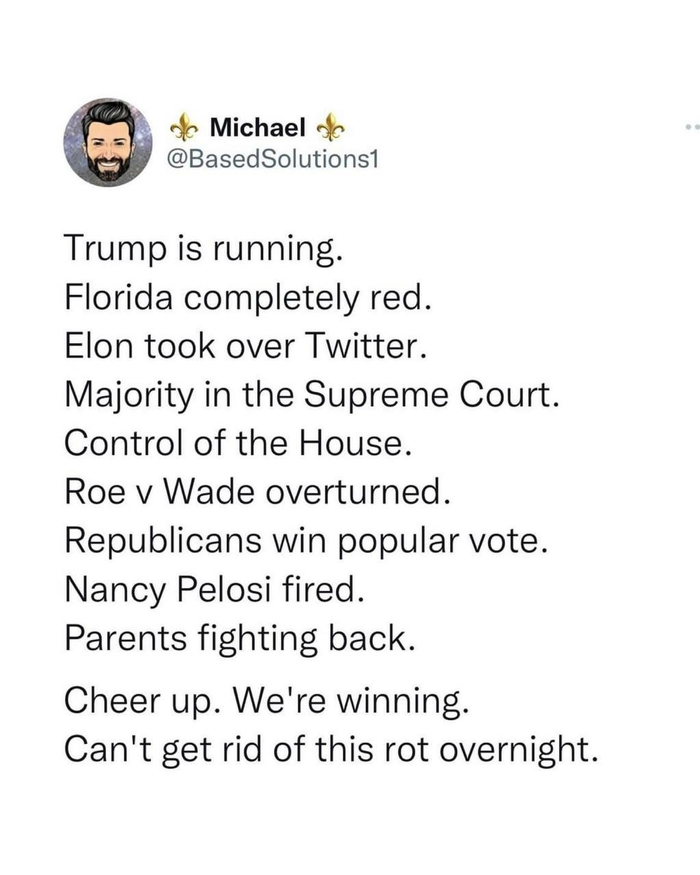The image size is (700, 875).
Task: Open the Michael display name link
Action: pos(257,128)
